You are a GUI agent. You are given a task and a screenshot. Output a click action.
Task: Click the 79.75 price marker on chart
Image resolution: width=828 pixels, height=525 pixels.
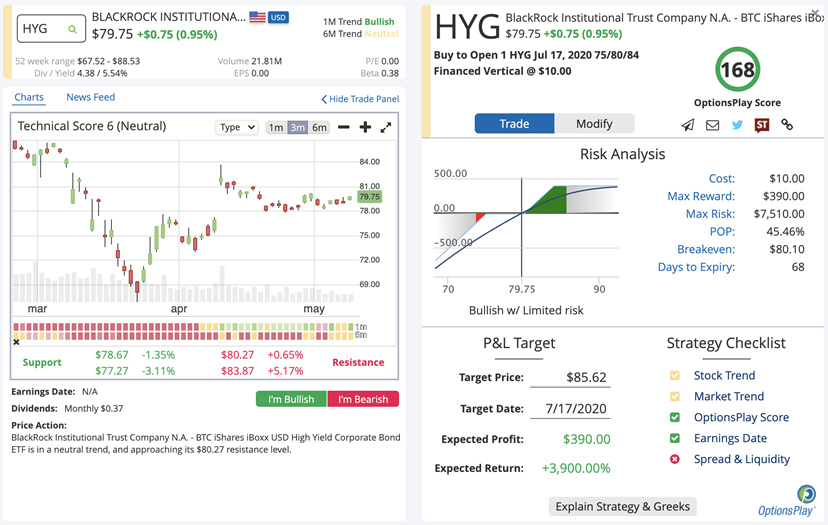point(369,196)
